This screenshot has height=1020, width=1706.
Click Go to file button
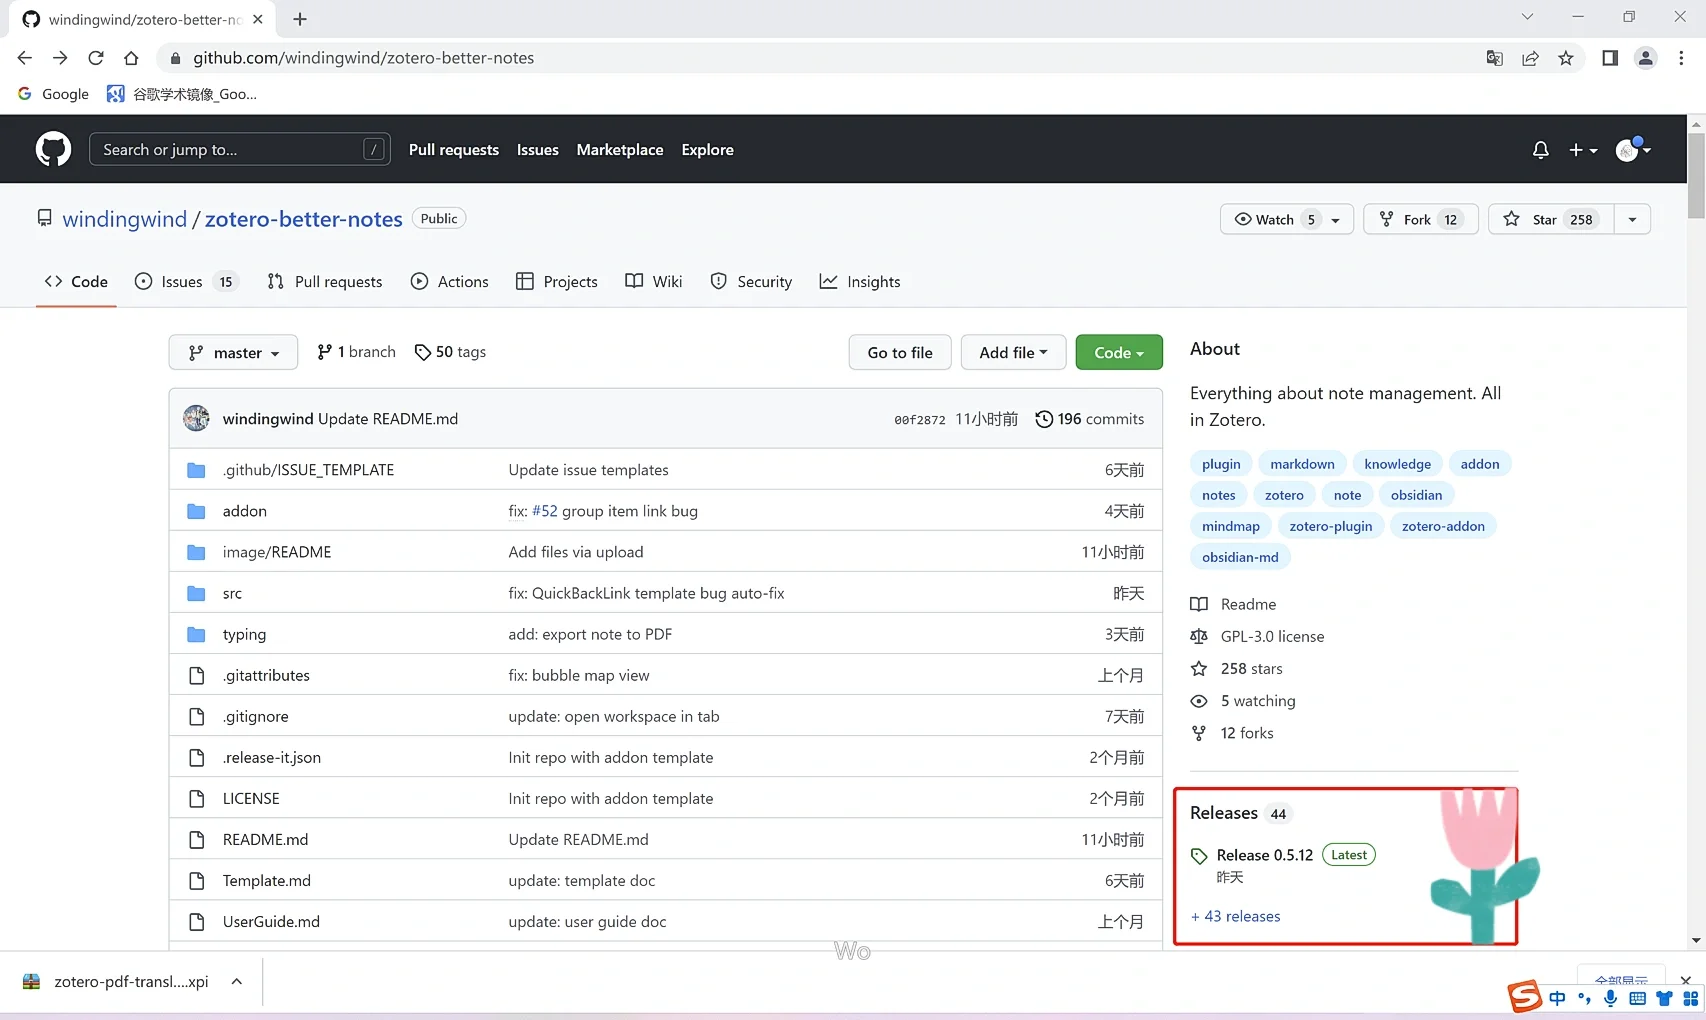900,352
